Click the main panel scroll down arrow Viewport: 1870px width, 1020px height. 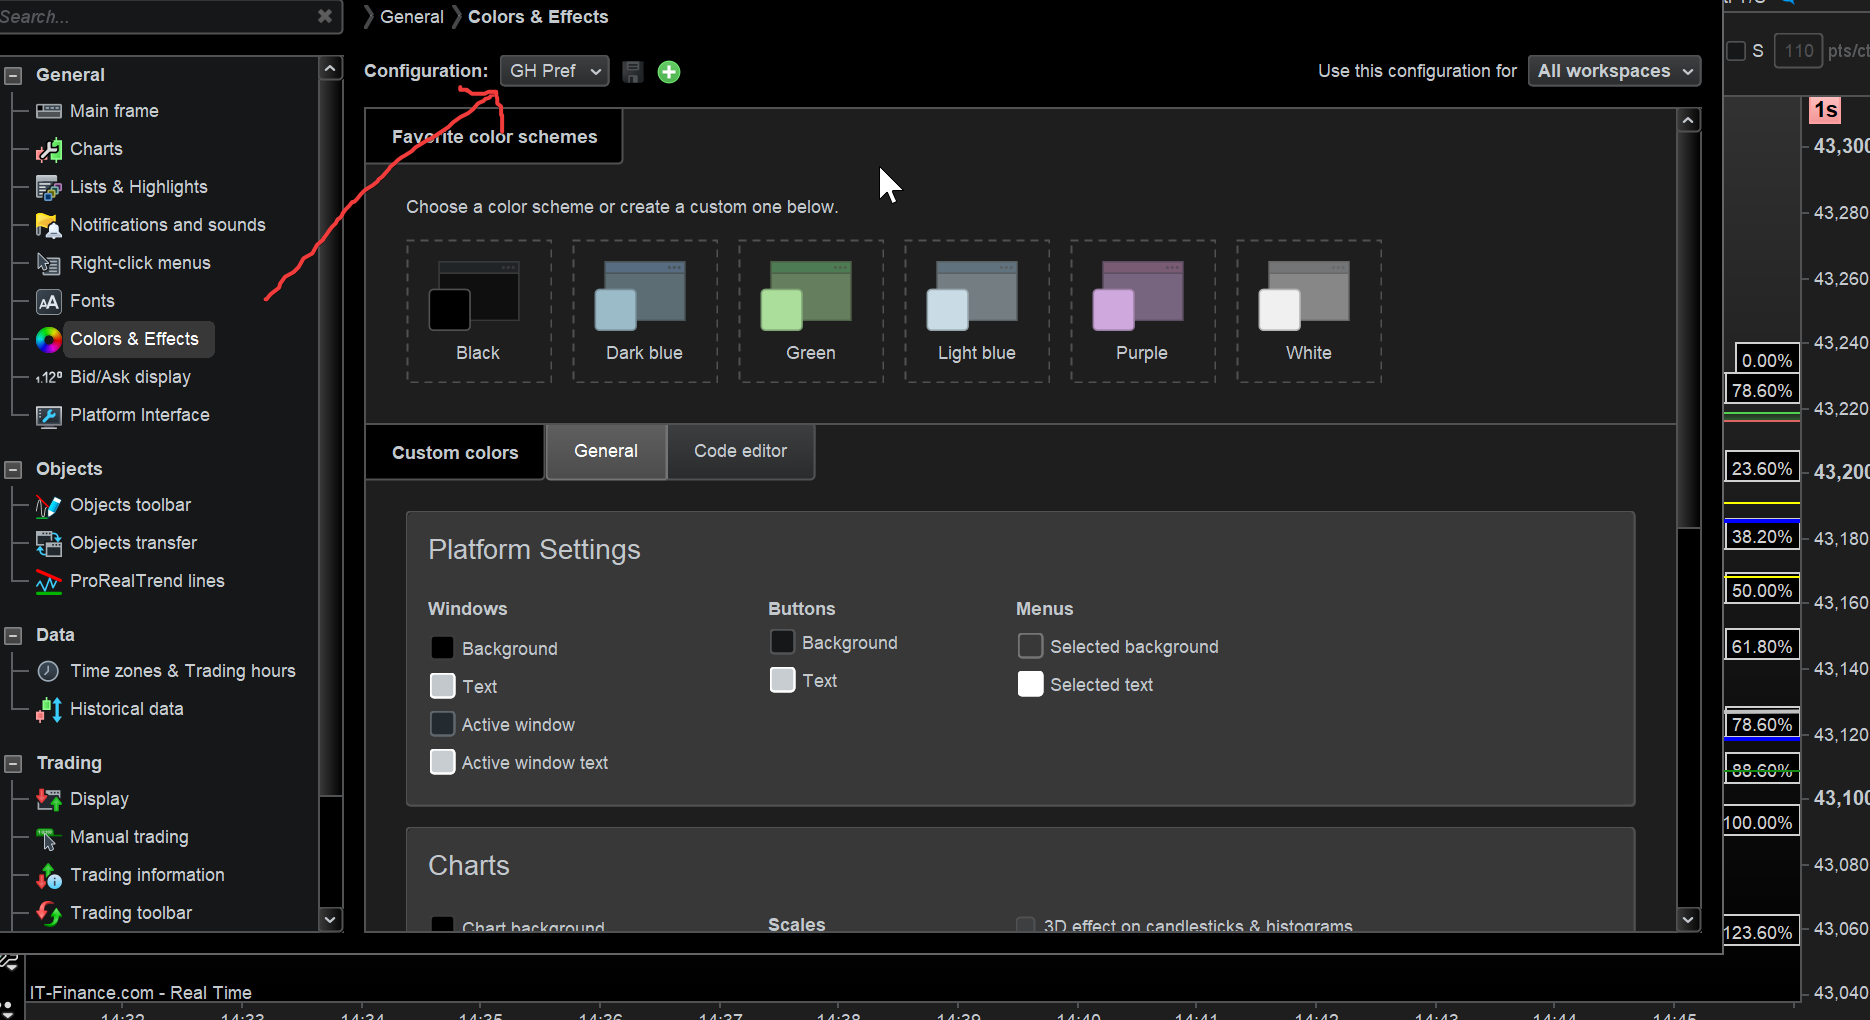(1688, 919)
